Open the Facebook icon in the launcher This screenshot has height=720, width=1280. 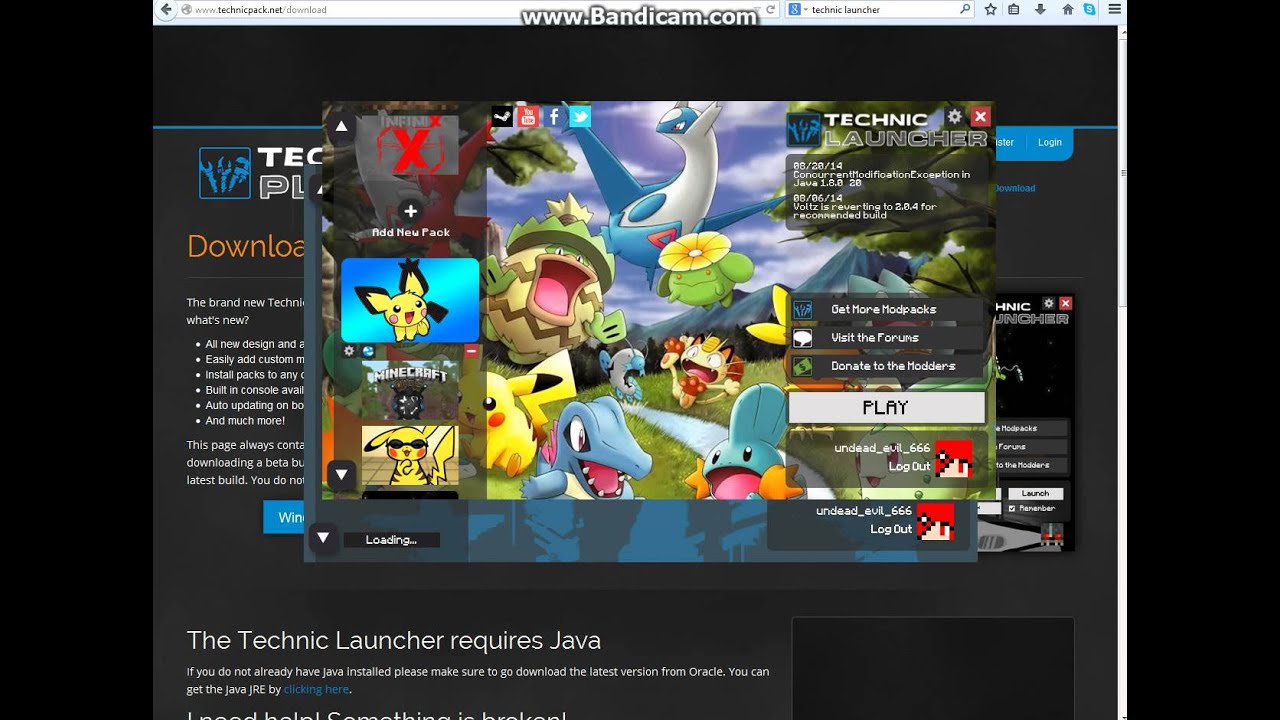(554, 116)
